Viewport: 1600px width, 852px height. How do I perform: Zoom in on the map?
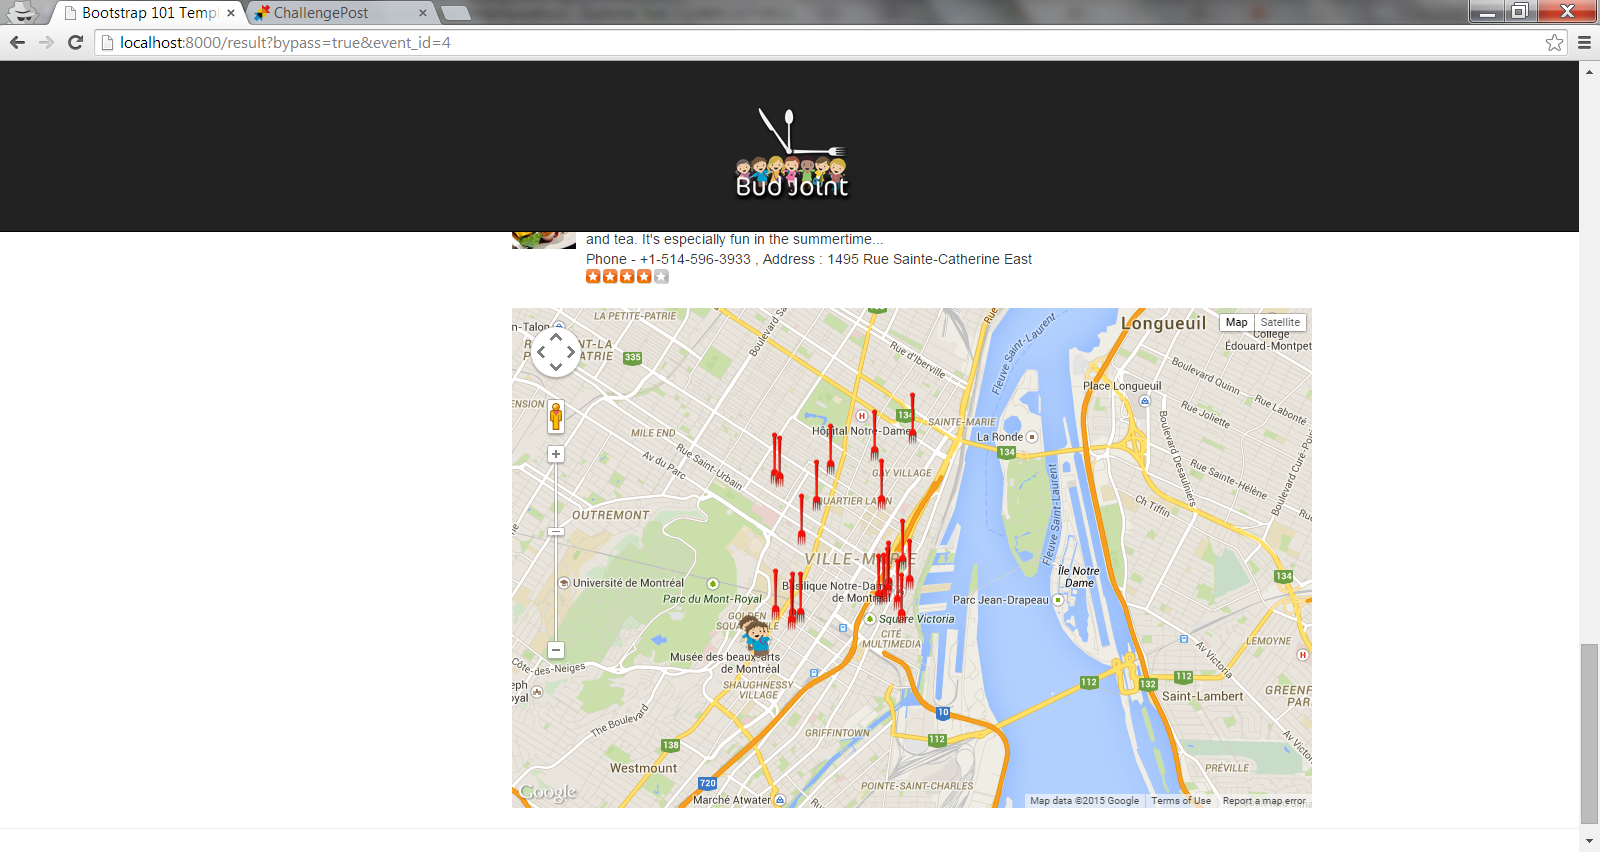pos(556,454)
